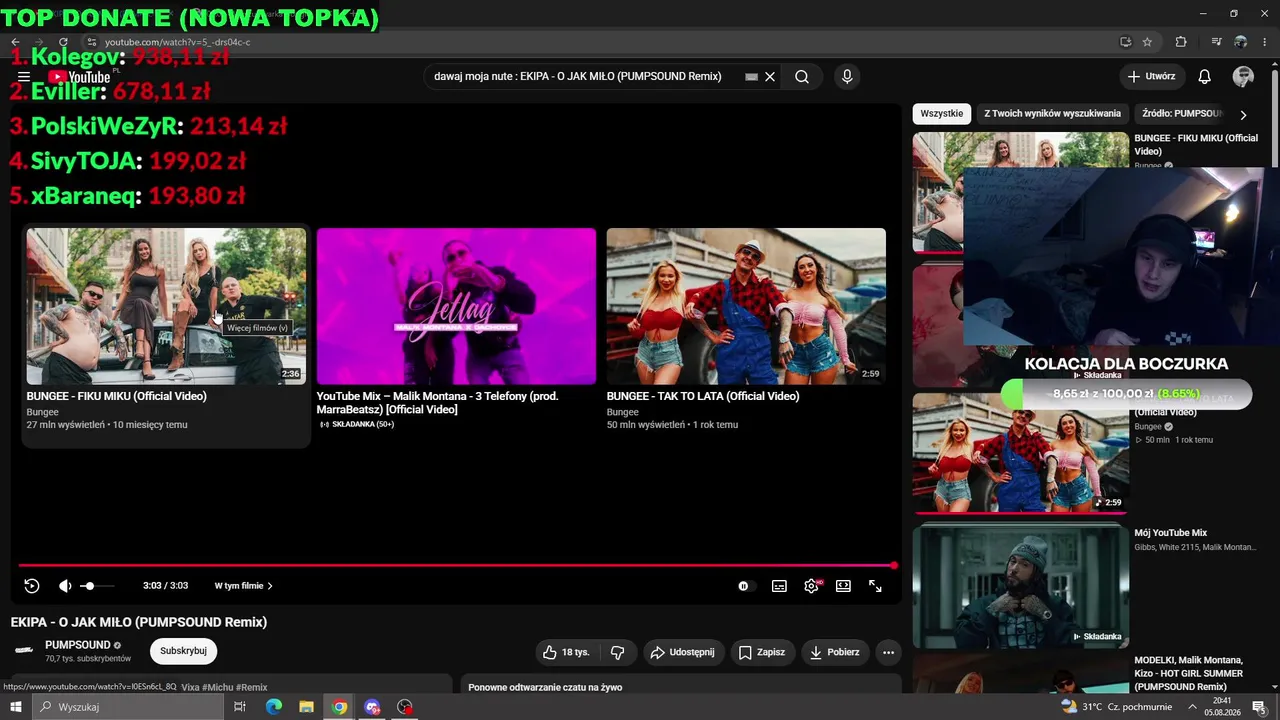Click the Pobierz download button
This screenshot has width=1280, height=720.
(835, 652)
